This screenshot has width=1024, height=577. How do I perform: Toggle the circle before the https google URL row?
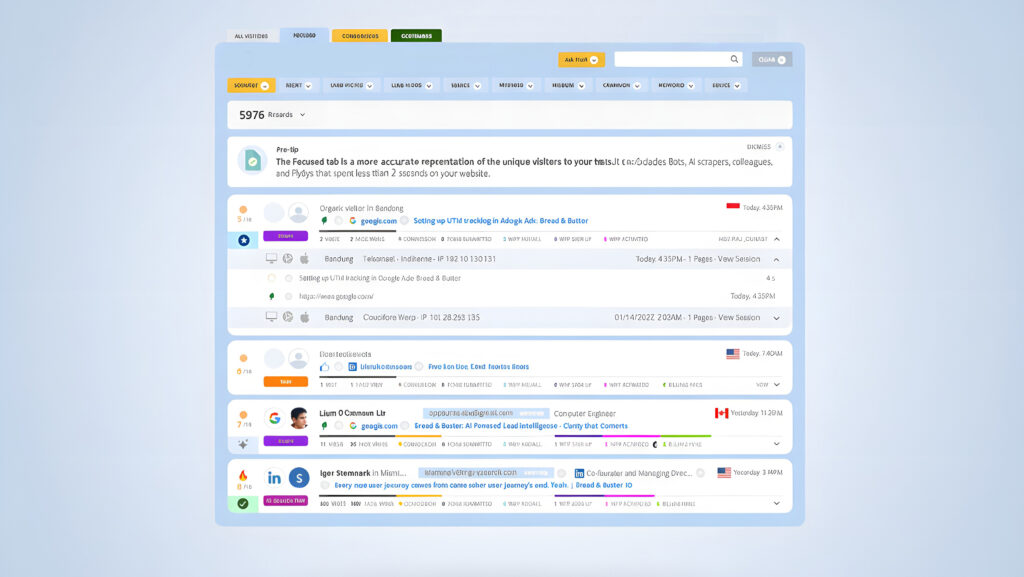(288, 297)
